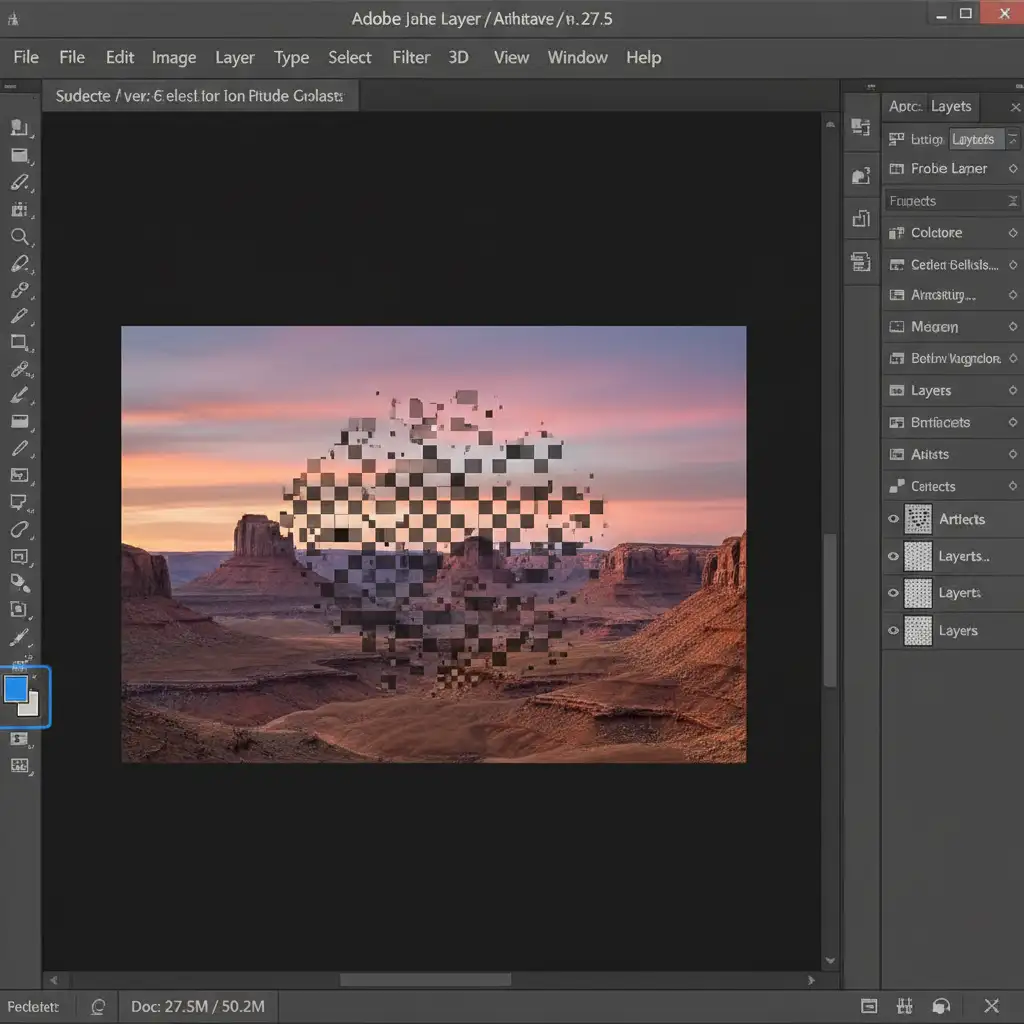
Task: Pick the topmost tool in the left toolbar
Action: coord(19,127)
